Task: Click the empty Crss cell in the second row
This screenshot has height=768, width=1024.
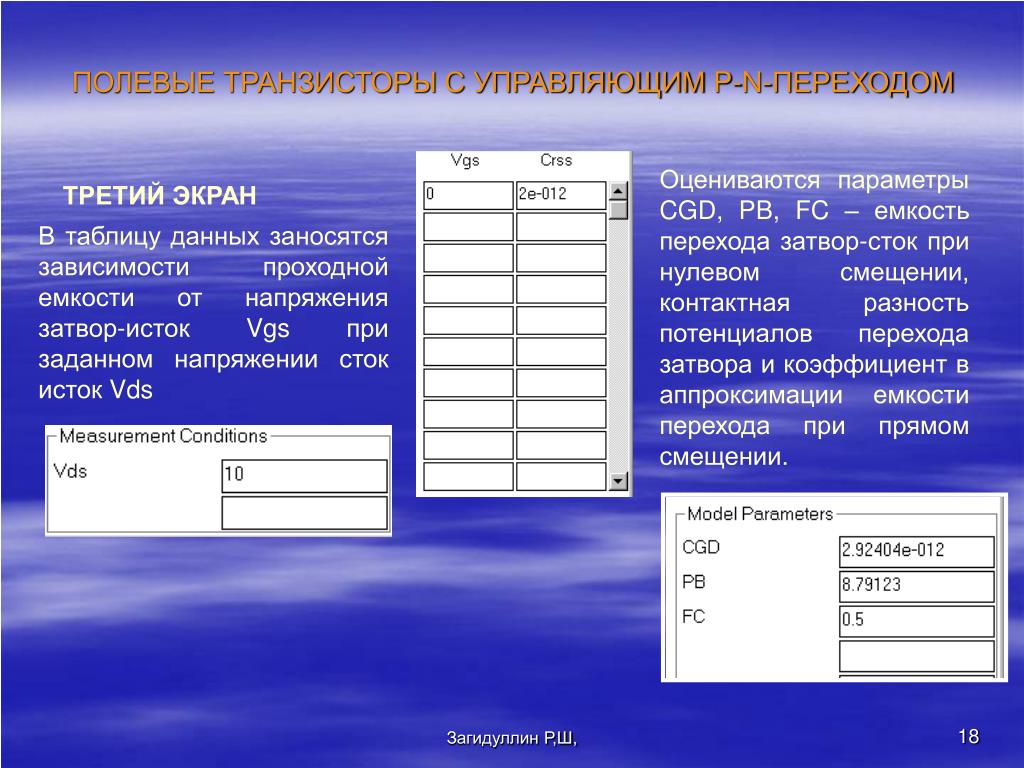Action: (561, 227)
